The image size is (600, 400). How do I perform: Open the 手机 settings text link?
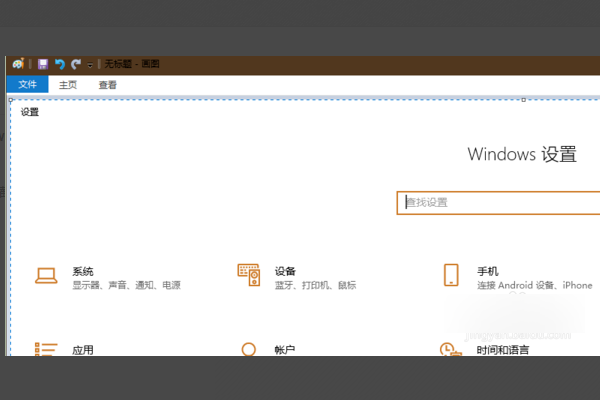click(x=488, y=271)
